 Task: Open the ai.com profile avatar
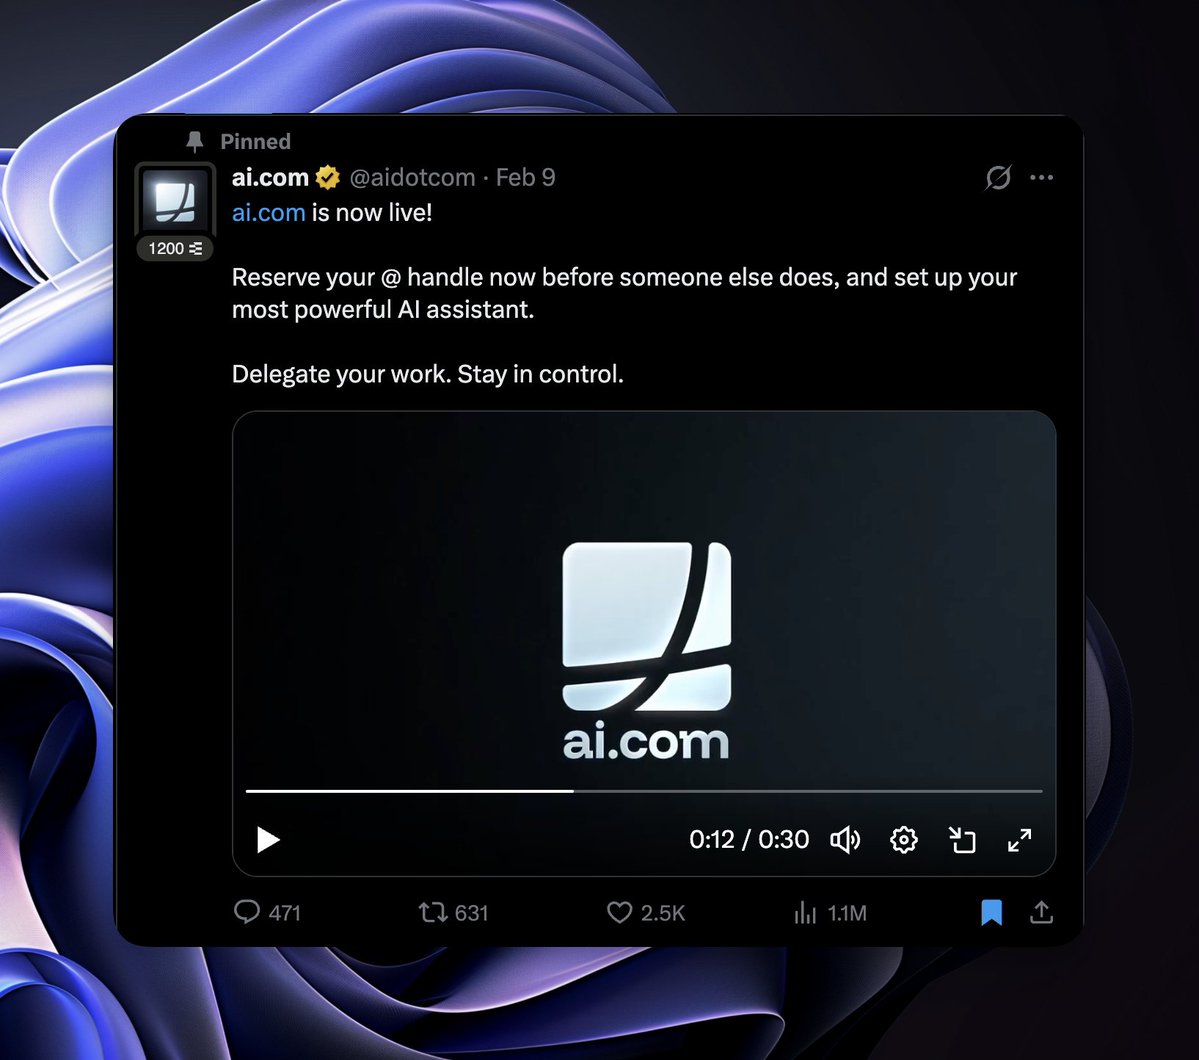coord(175,200)
